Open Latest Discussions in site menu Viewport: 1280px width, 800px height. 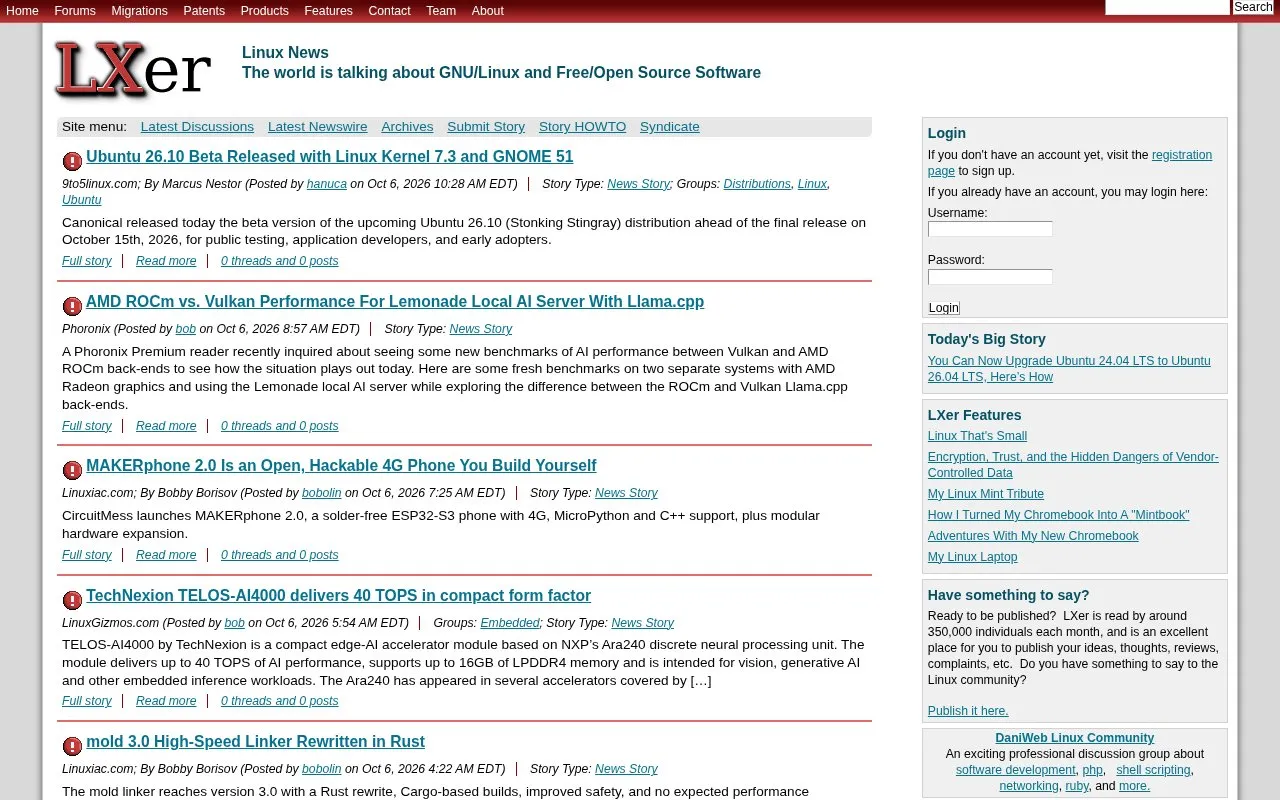click(x=197, y=127)
